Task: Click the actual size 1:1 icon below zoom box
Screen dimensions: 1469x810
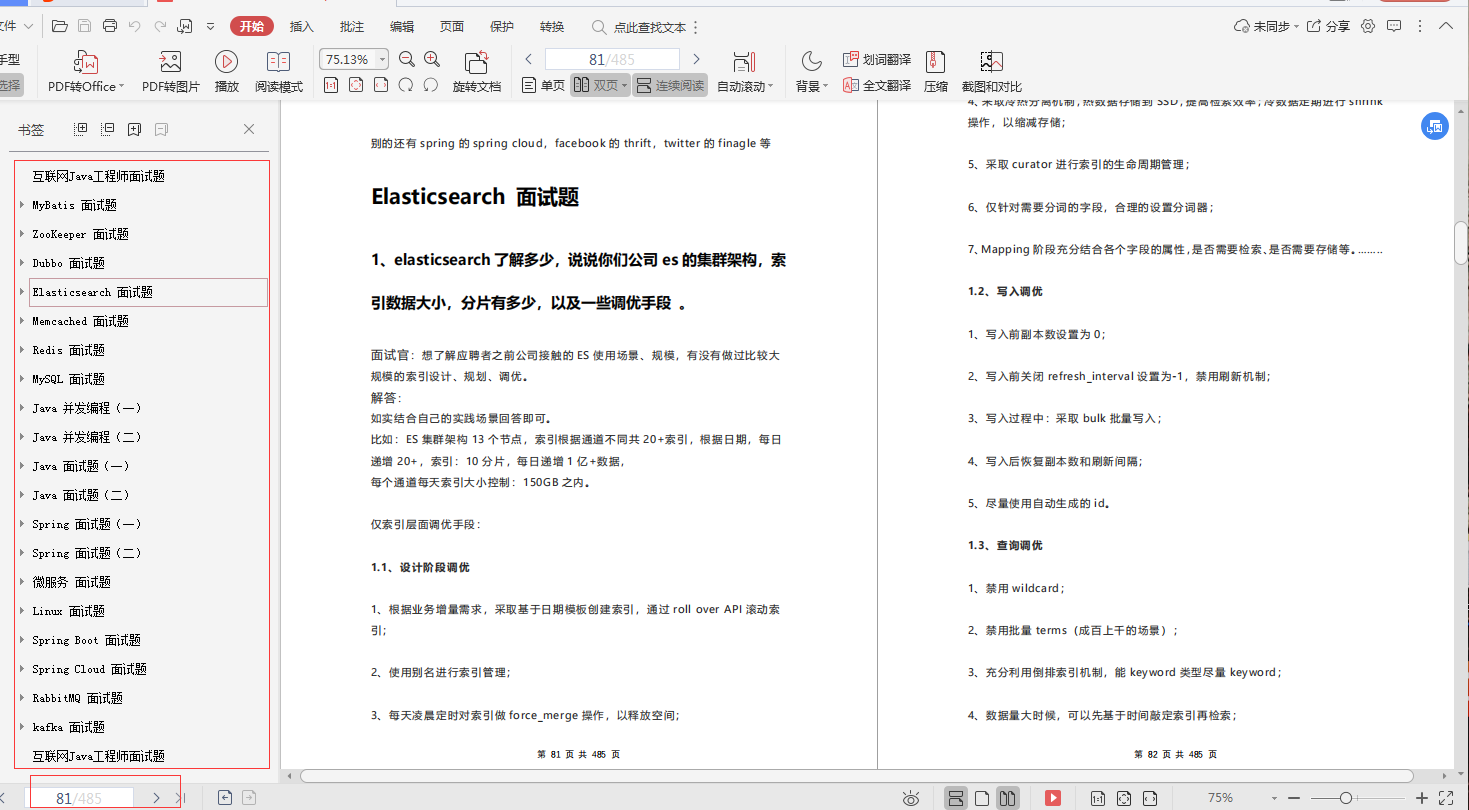Action: click(331, 85)
